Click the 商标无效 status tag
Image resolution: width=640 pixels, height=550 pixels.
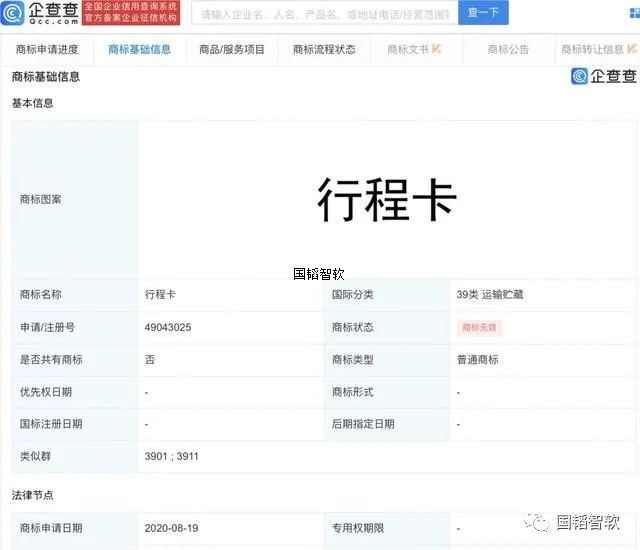[x=479, y=327]
